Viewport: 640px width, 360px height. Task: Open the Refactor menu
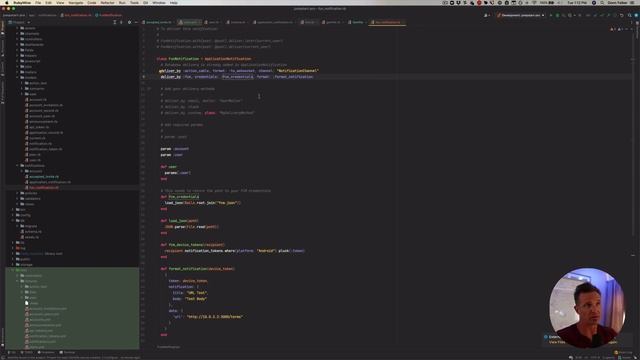coord(107,2)
